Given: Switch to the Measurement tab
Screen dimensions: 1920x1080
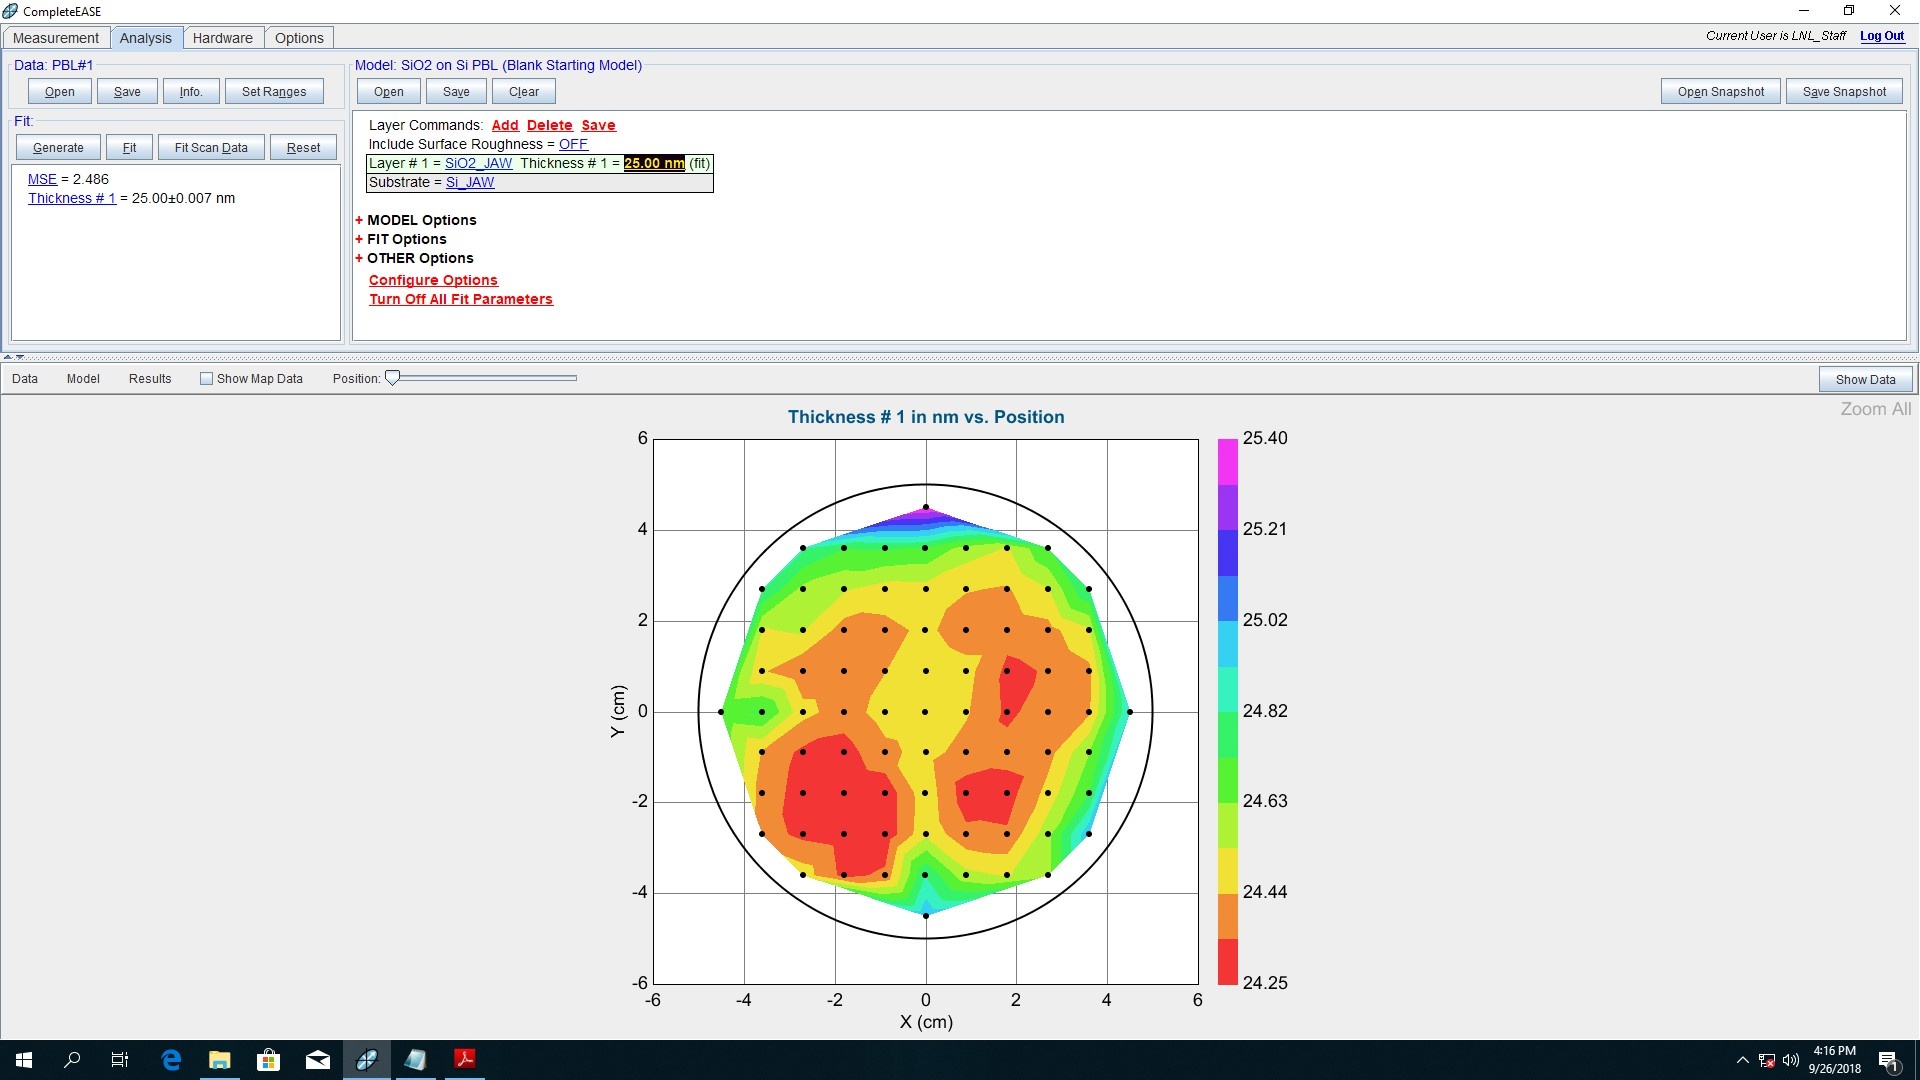Looking at the screenshot, I should coord(56,38).
